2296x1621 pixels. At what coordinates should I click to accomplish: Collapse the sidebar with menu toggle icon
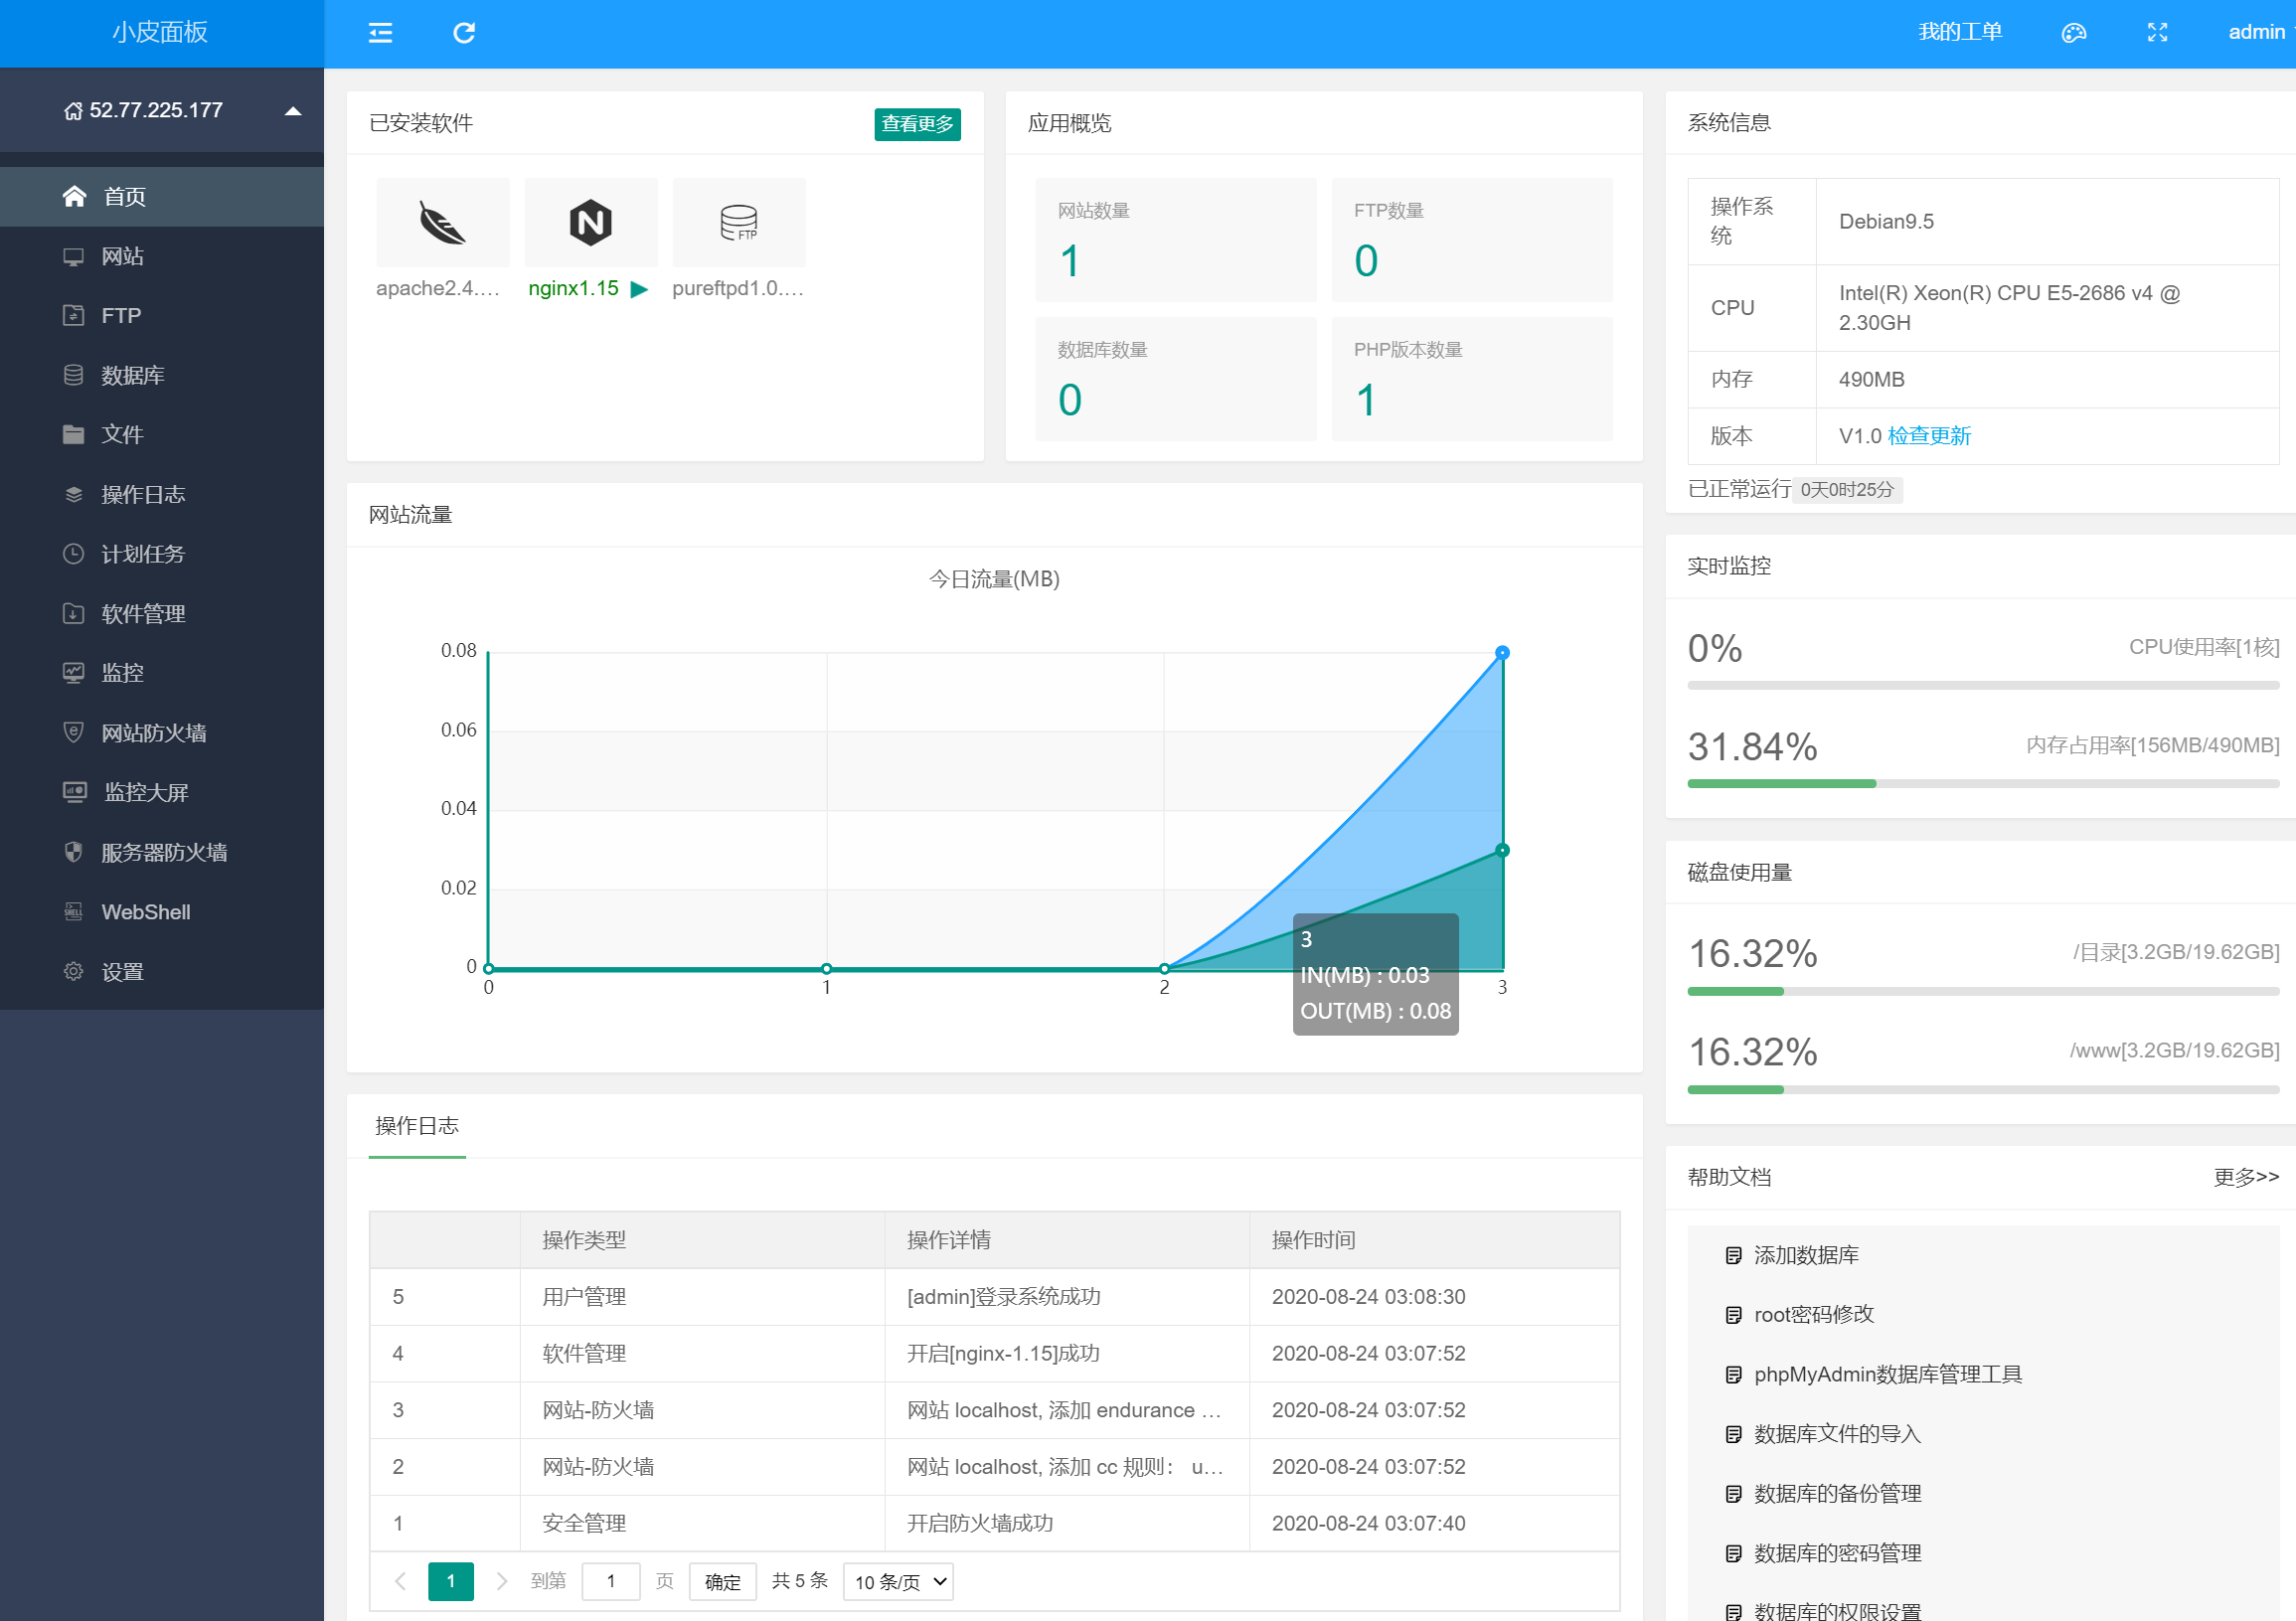380,33
